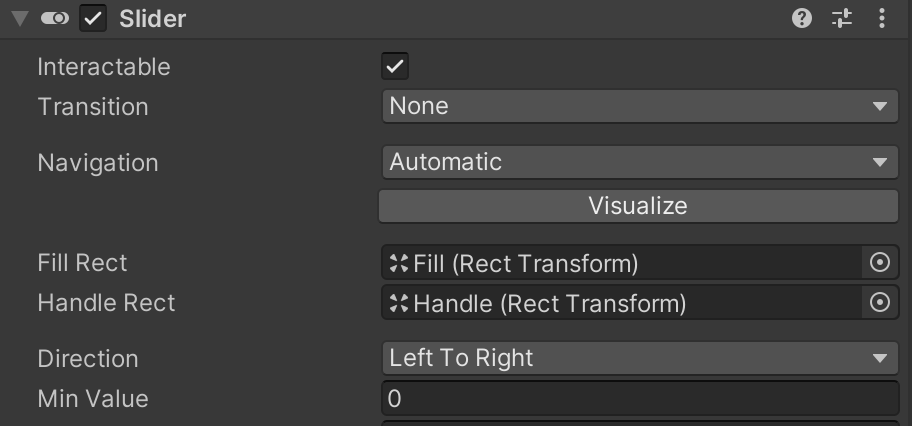Click the Min Value label
The width and height of the screenshot is (912, 426).
point(93,399)
